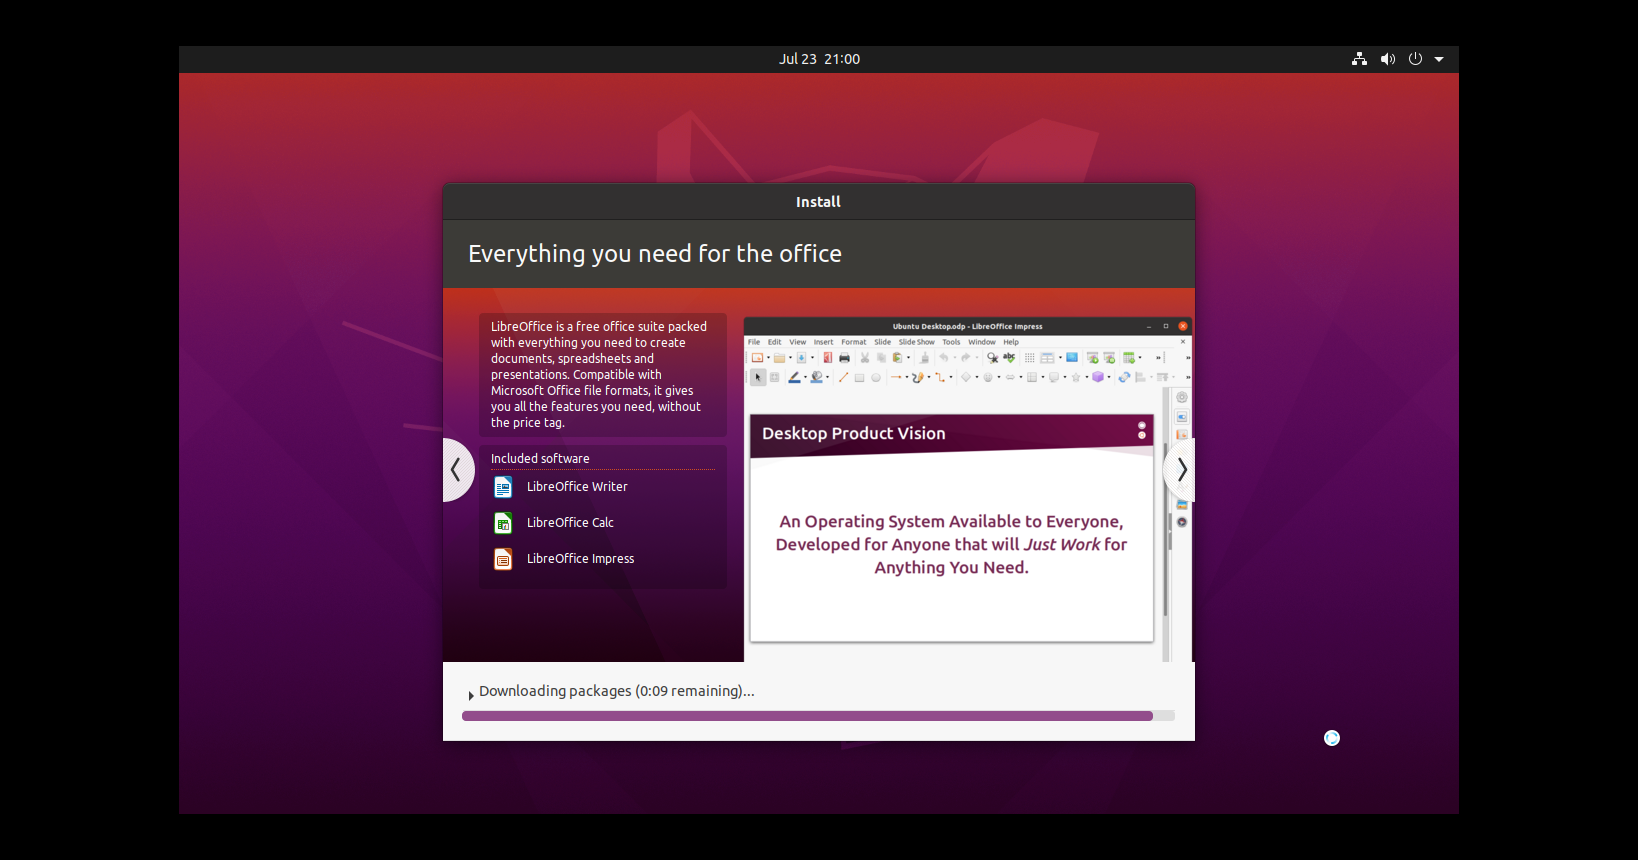Click the "Everything you need for the office" heading
The height and width of the screenshot is (860, 1638).
pos(655,254)
